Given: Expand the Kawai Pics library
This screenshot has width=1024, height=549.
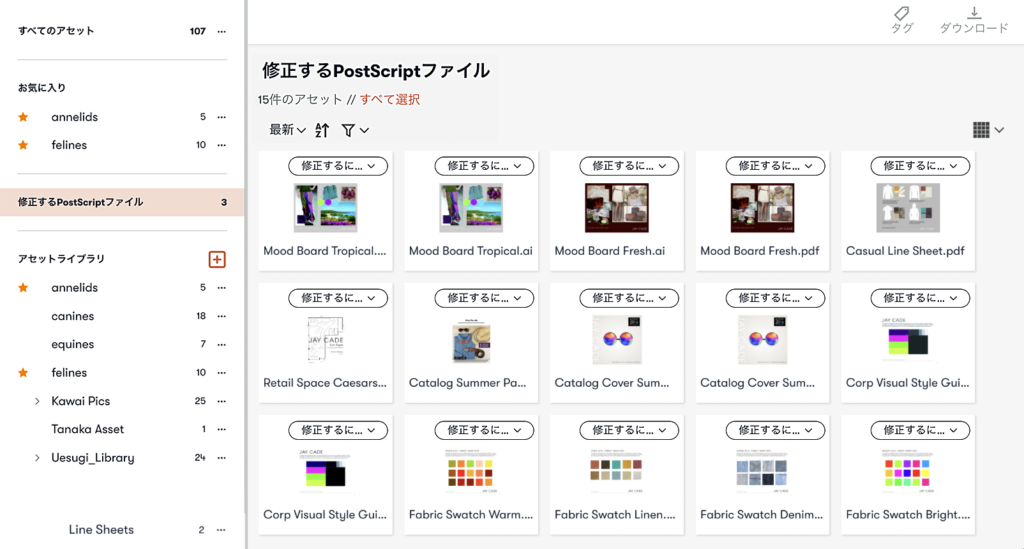Looking at the screenshot, I should [x=37, y=401].
